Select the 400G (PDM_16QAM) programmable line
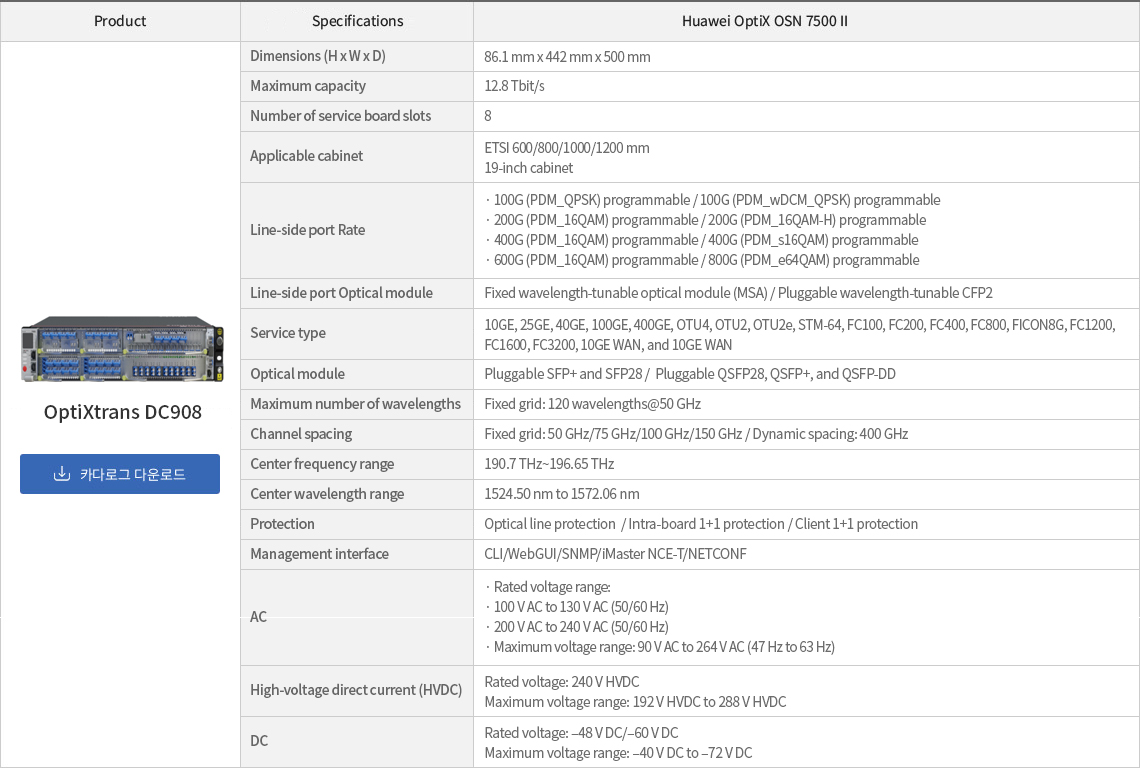 702,240
